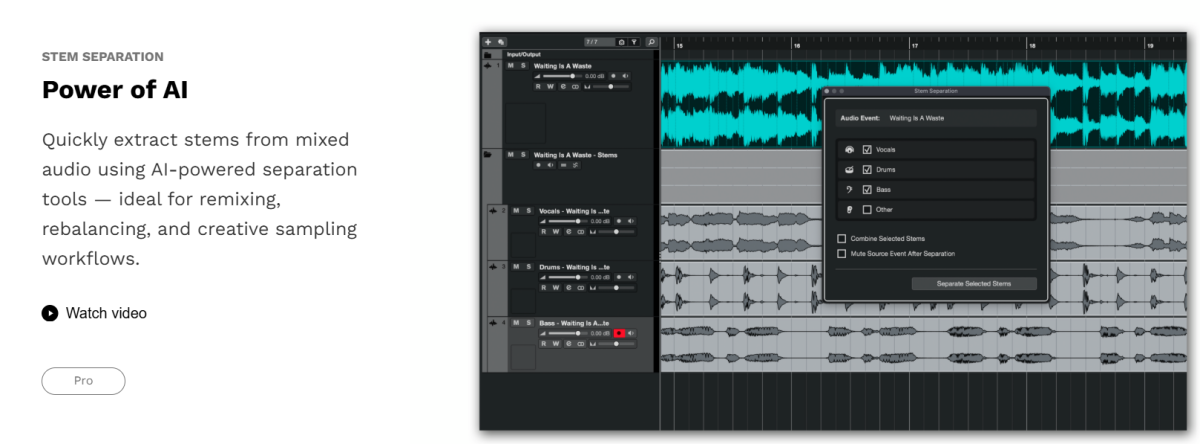The height and width of the screenshot is (444, 1200).
Task: Uncheck the Bass stem checkbox
Action: coord(867,189)
